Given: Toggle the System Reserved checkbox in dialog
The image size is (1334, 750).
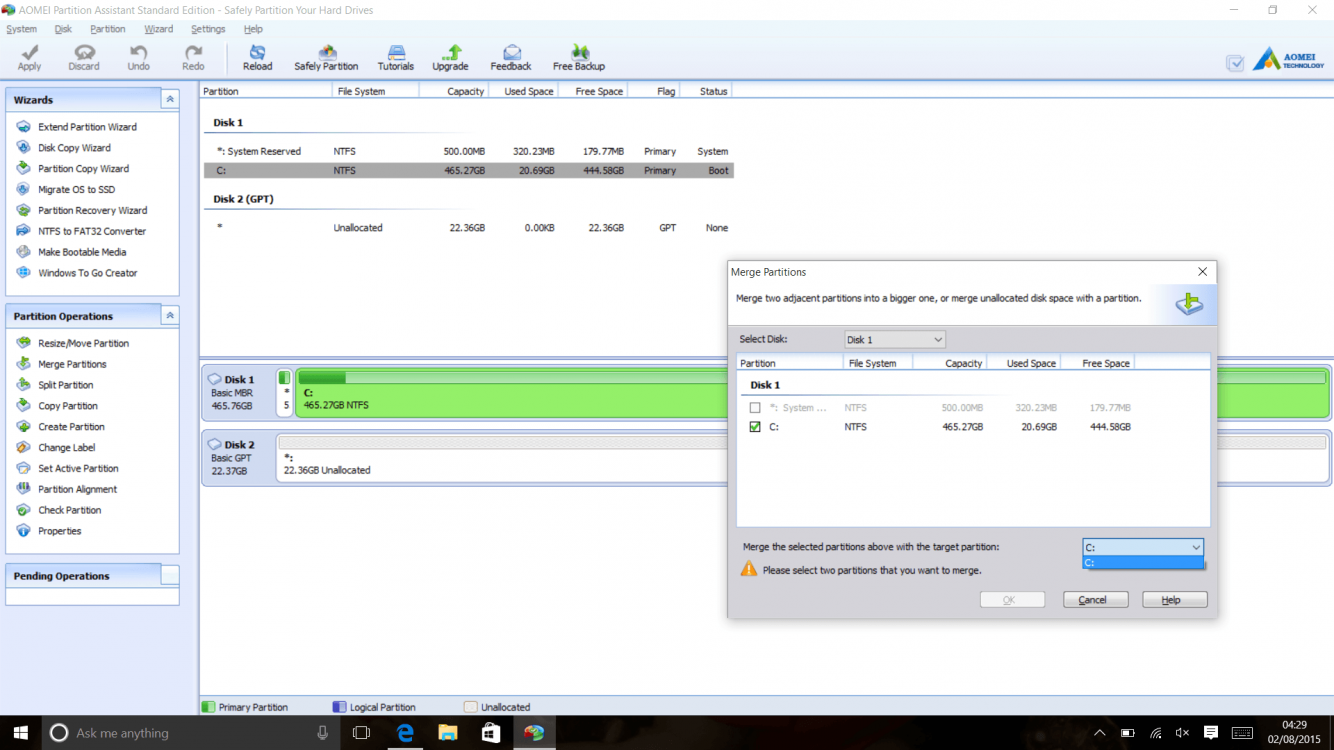Looking at the screenshot, I should 755,408.
